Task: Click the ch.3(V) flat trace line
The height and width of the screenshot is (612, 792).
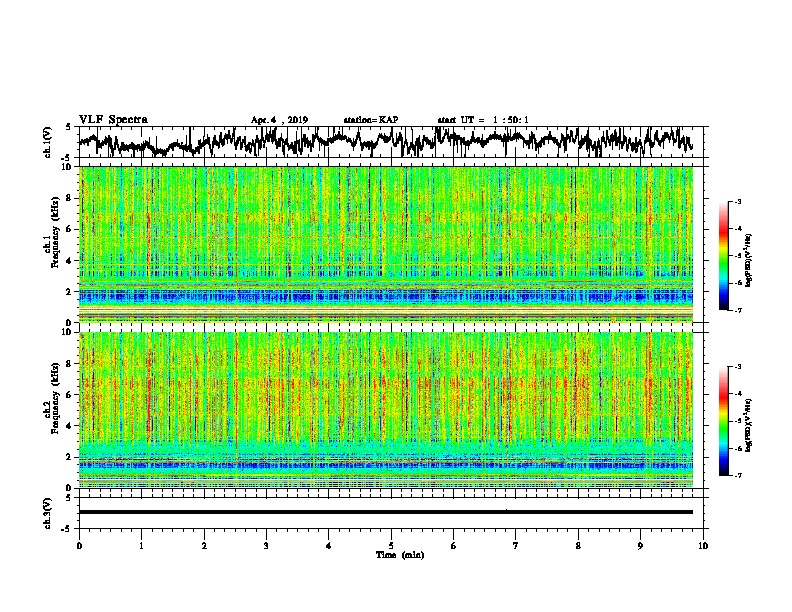Action: (385, 512)
